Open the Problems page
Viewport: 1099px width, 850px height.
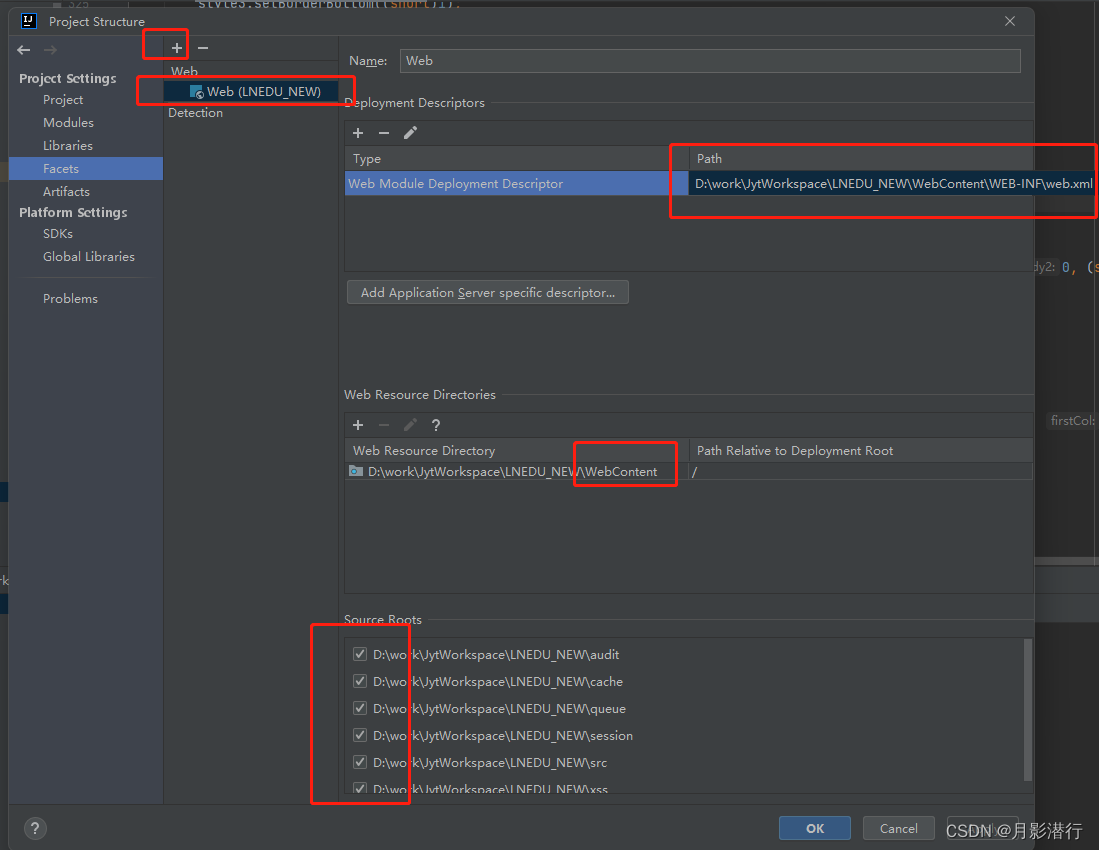[70, 299]
